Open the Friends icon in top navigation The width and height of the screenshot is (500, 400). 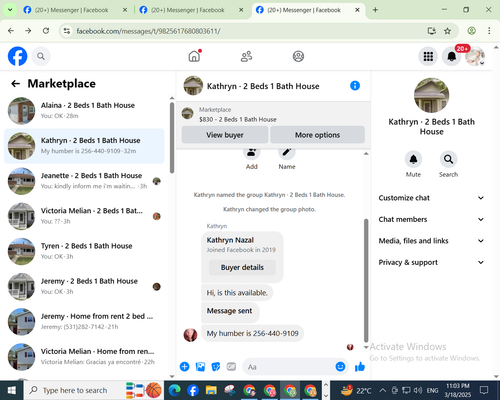(x=246, y=56)
